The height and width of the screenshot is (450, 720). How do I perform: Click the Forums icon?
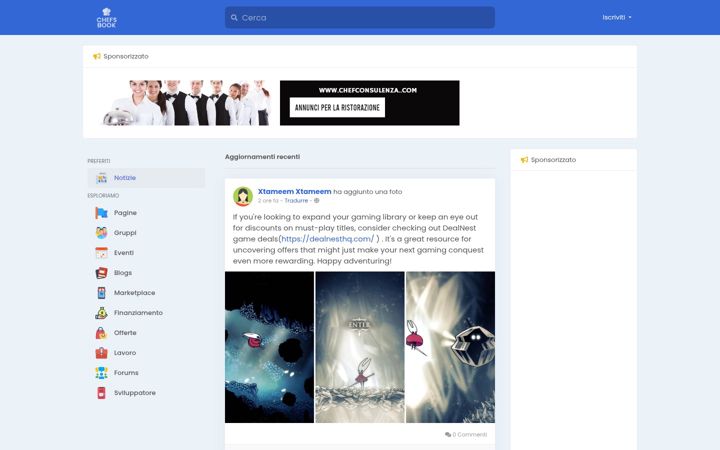tap(101, 373)
